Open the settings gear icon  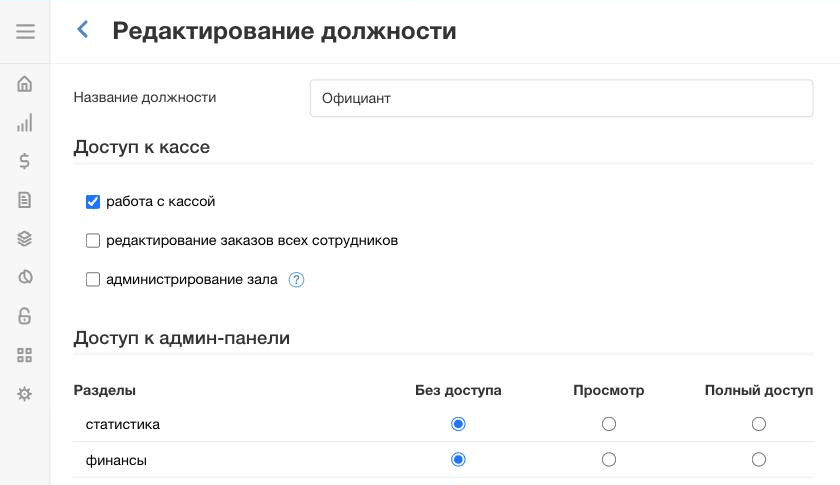pos(25,394)
